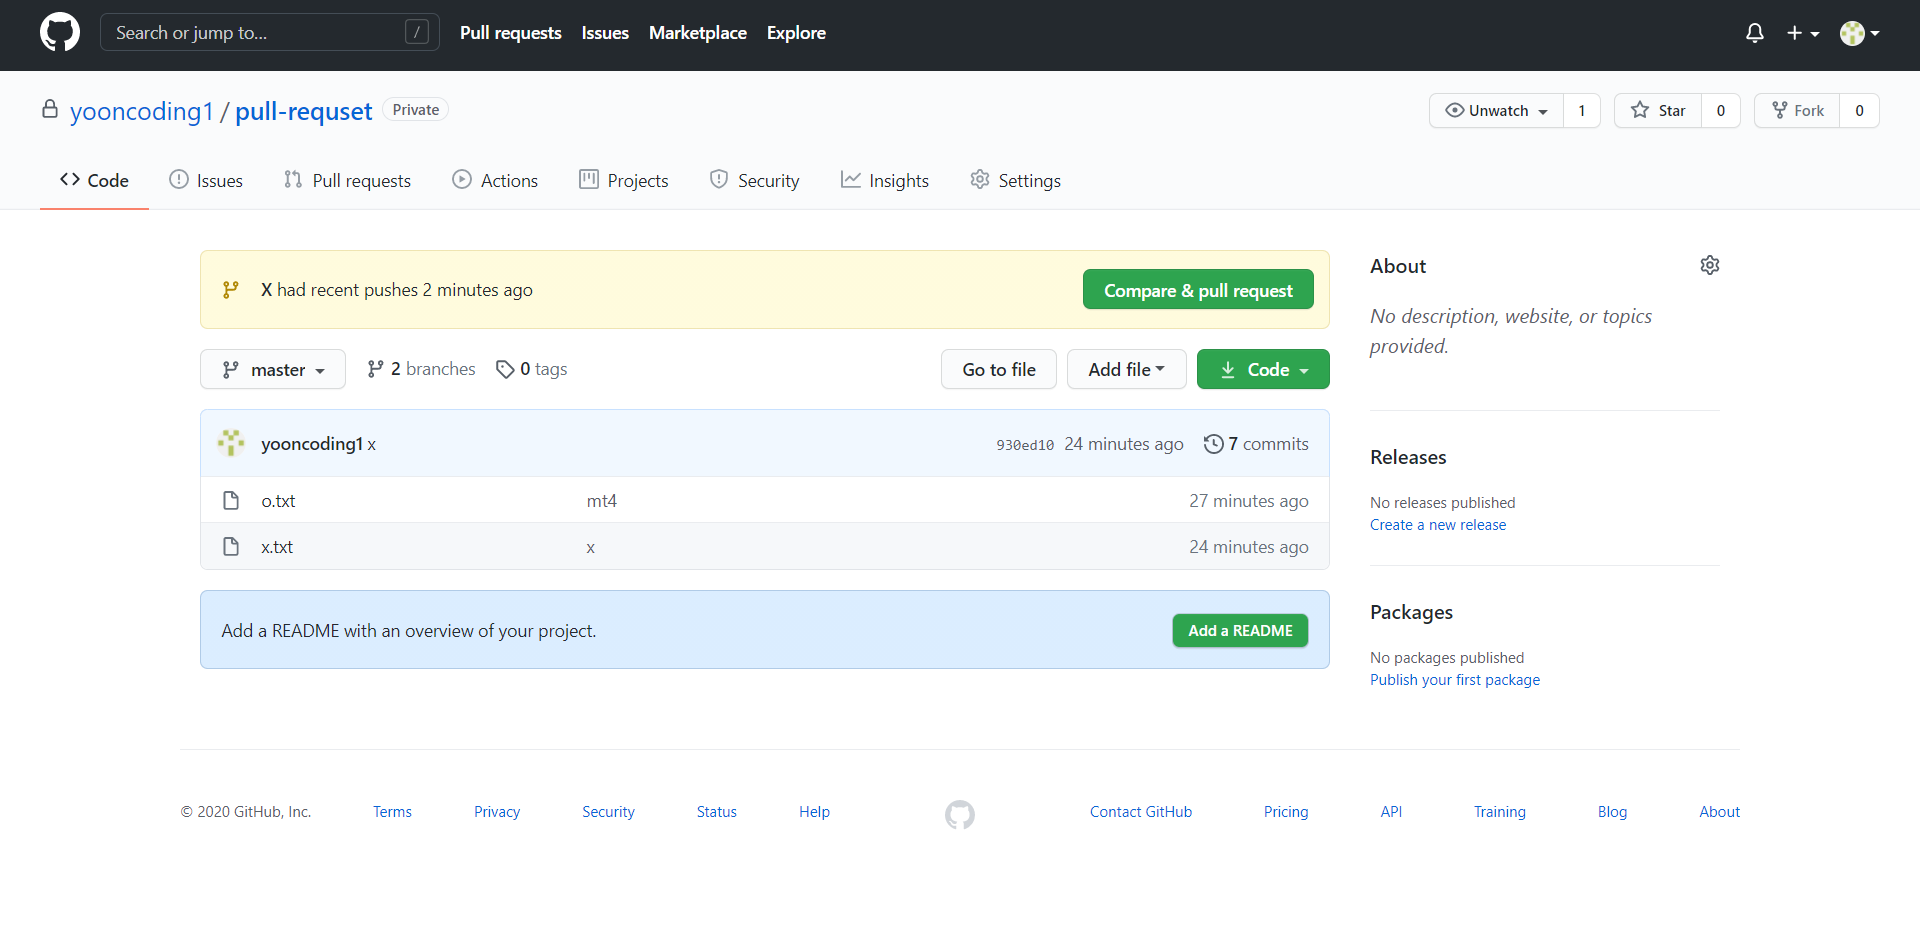Screen dimensions: 1920x925
Task: Click the watchers count 1
Action: (1581, 110)
